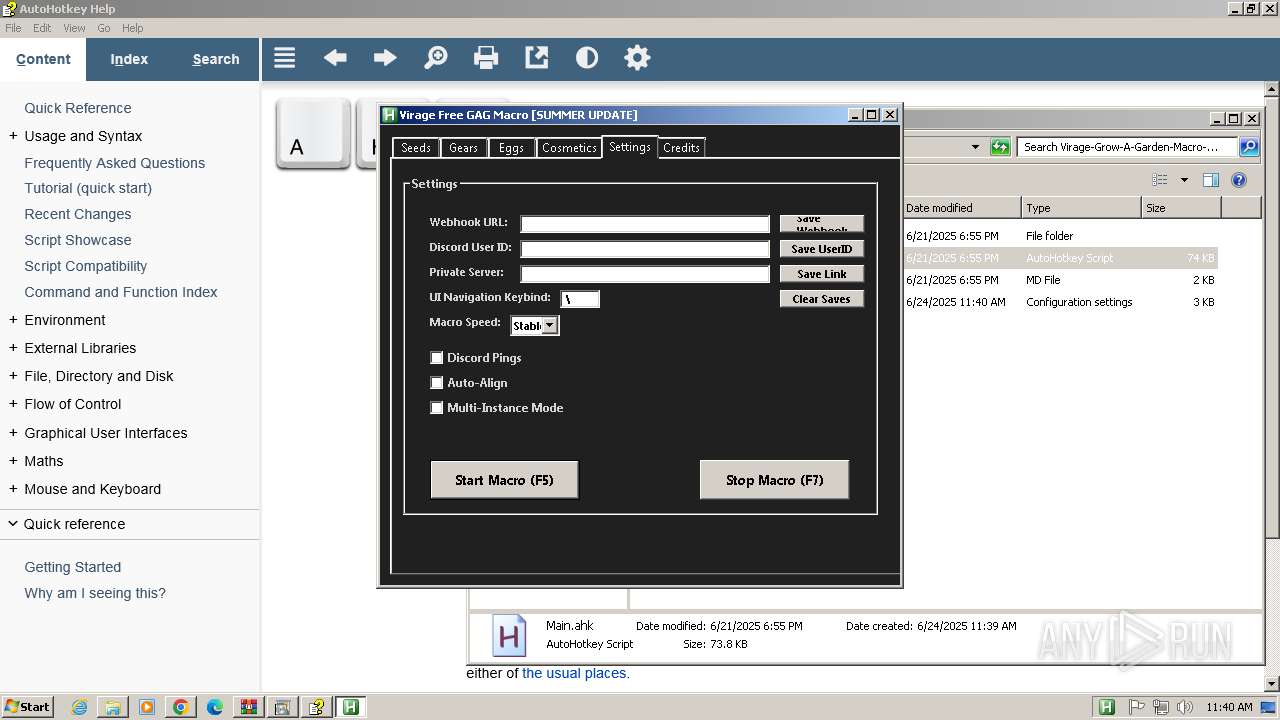Screen dimensions: 1280x720
Task: Click the Save Link button
Action: point(822,274)
